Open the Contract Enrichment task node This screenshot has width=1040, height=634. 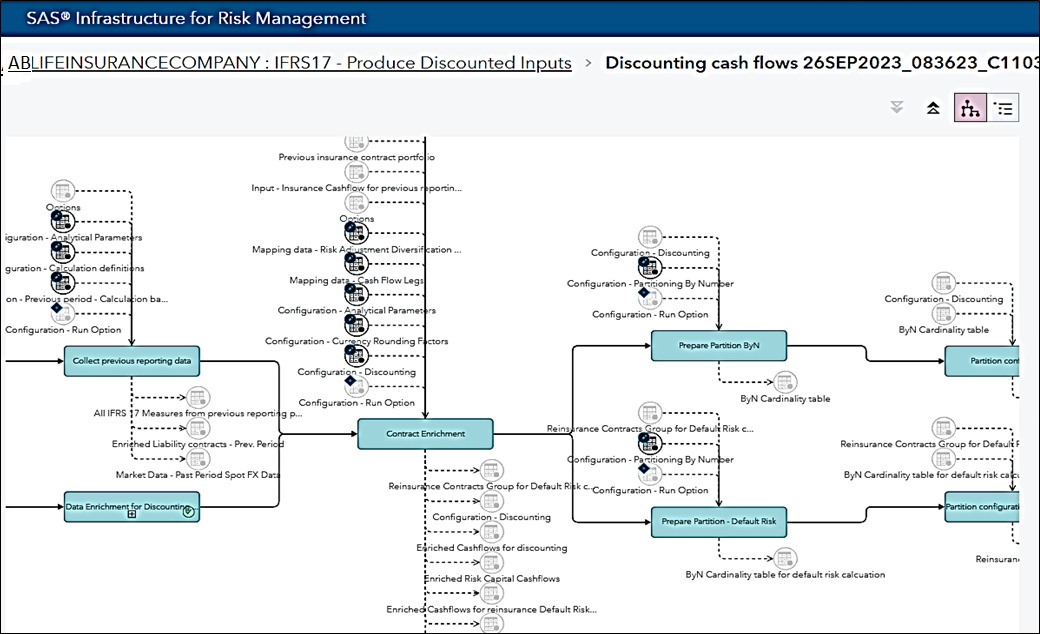click(x=424, y=434)
